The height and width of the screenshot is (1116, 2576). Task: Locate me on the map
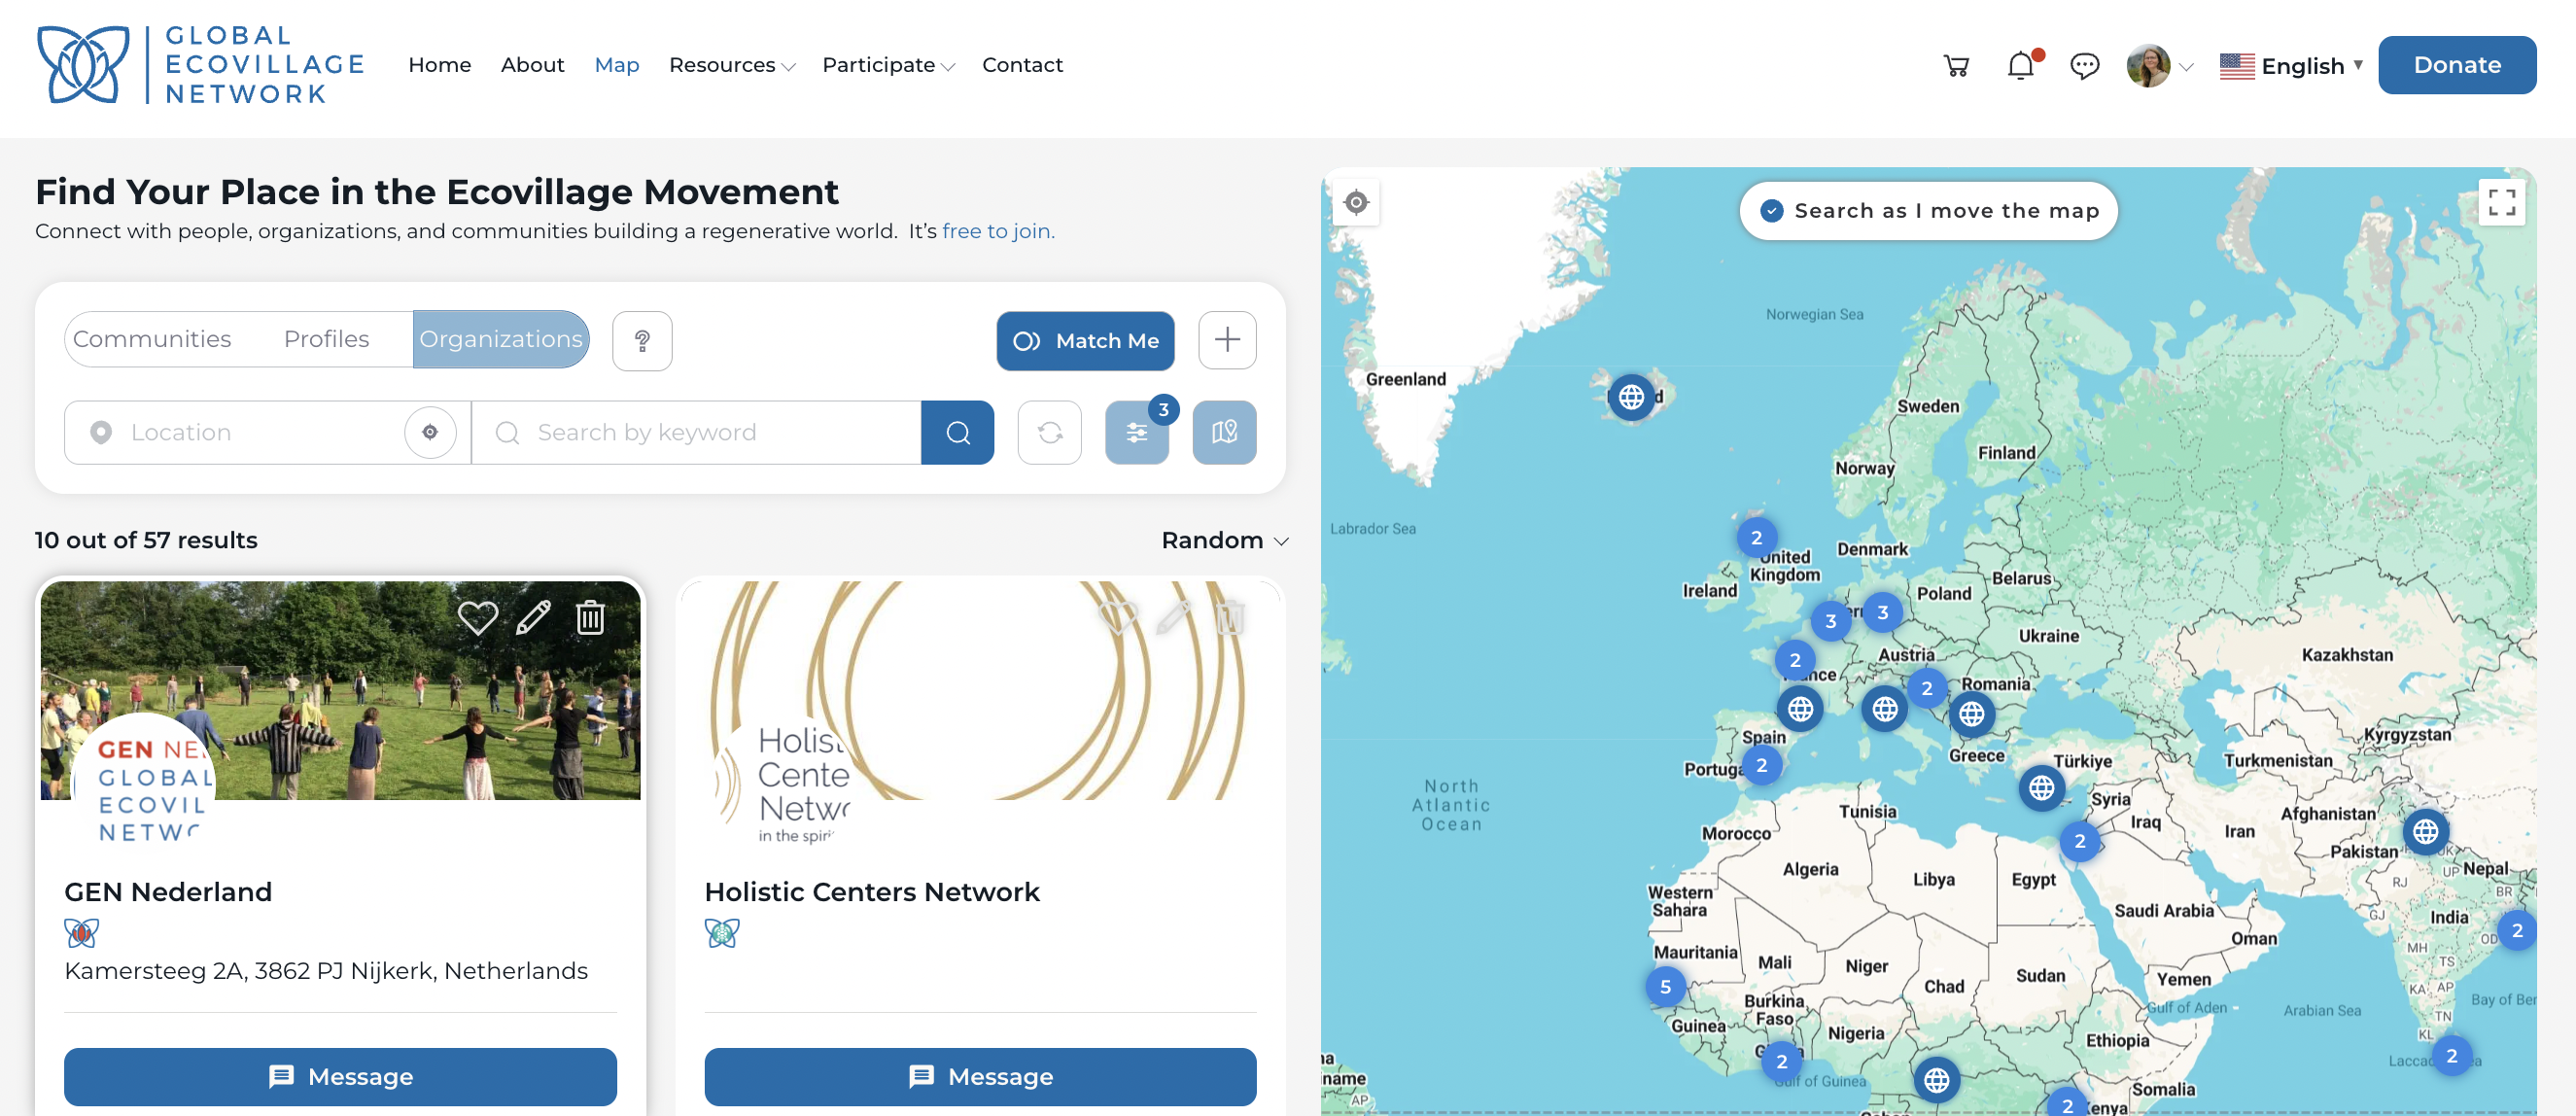click(x=1356, y=203)
